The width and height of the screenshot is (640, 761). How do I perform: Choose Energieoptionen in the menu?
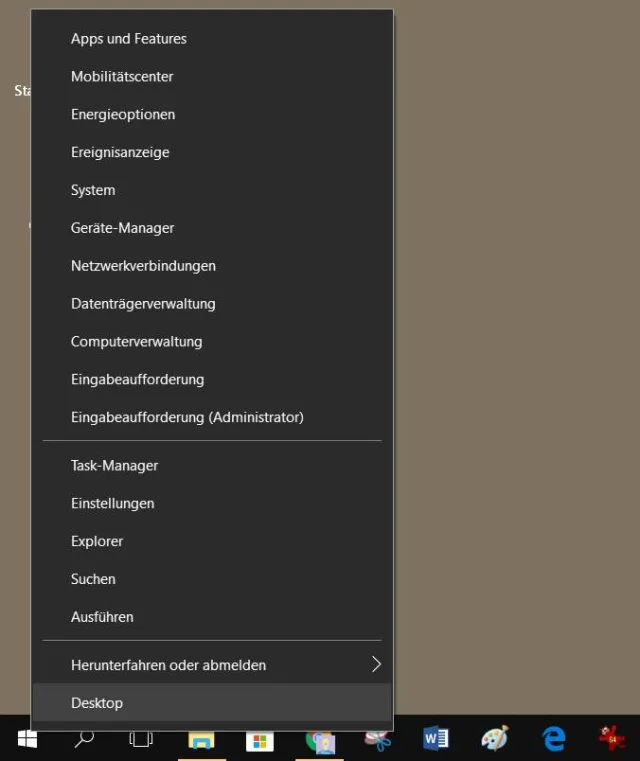[123, 115]
